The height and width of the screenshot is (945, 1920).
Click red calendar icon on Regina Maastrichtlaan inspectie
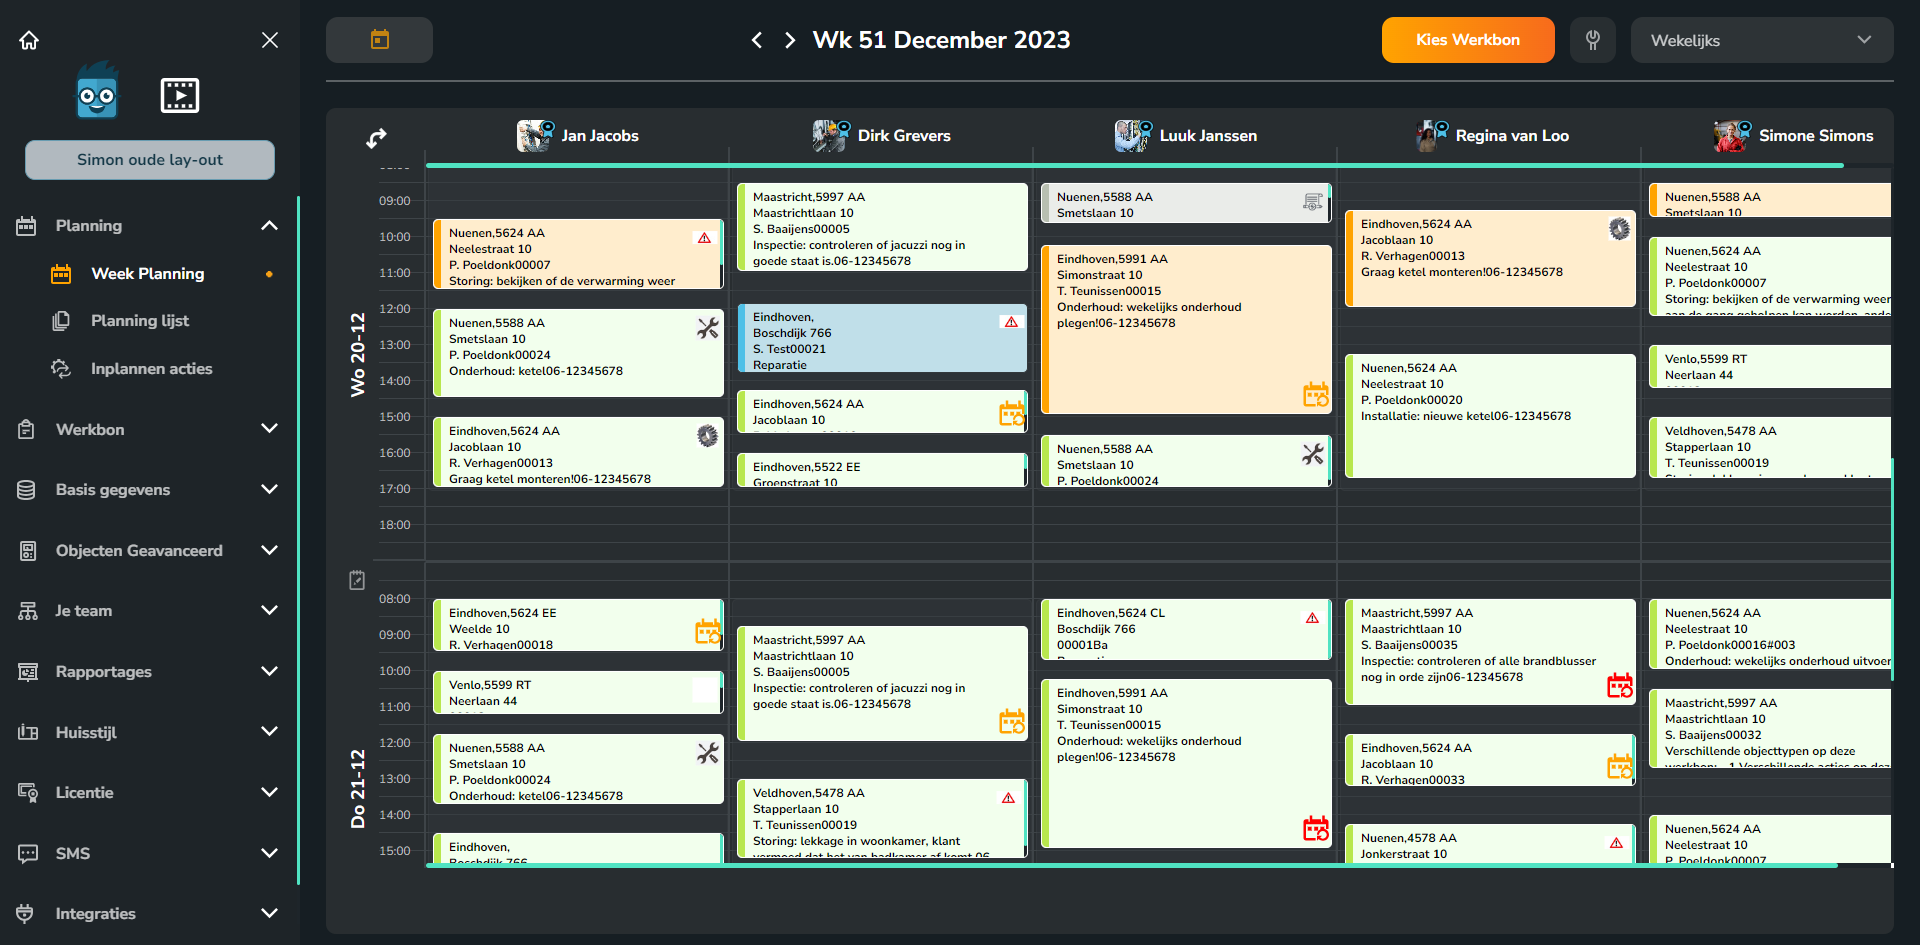pyautogui.click(x=1620, y=685)
